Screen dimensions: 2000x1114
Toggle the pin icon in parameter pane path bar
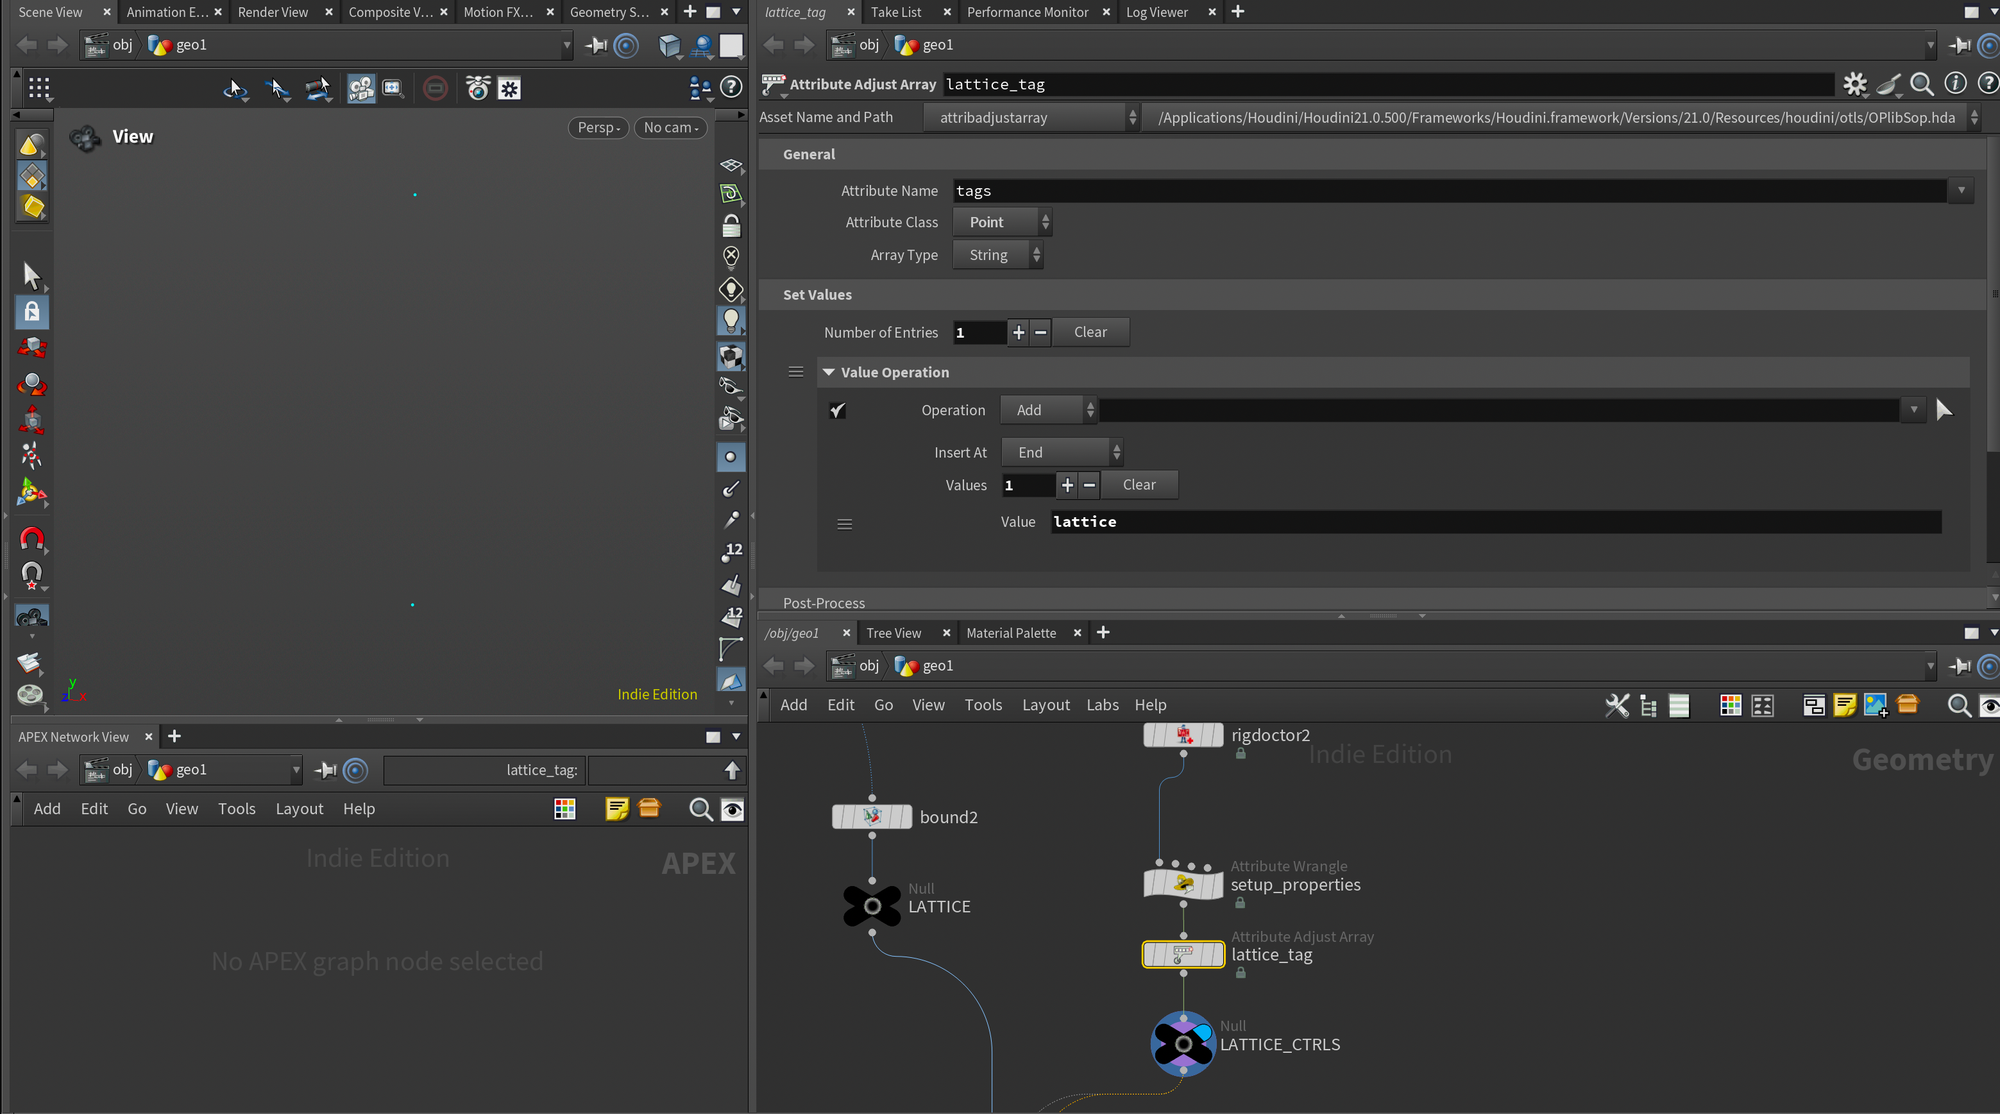pyautogui.click(x=1959, y=45)
